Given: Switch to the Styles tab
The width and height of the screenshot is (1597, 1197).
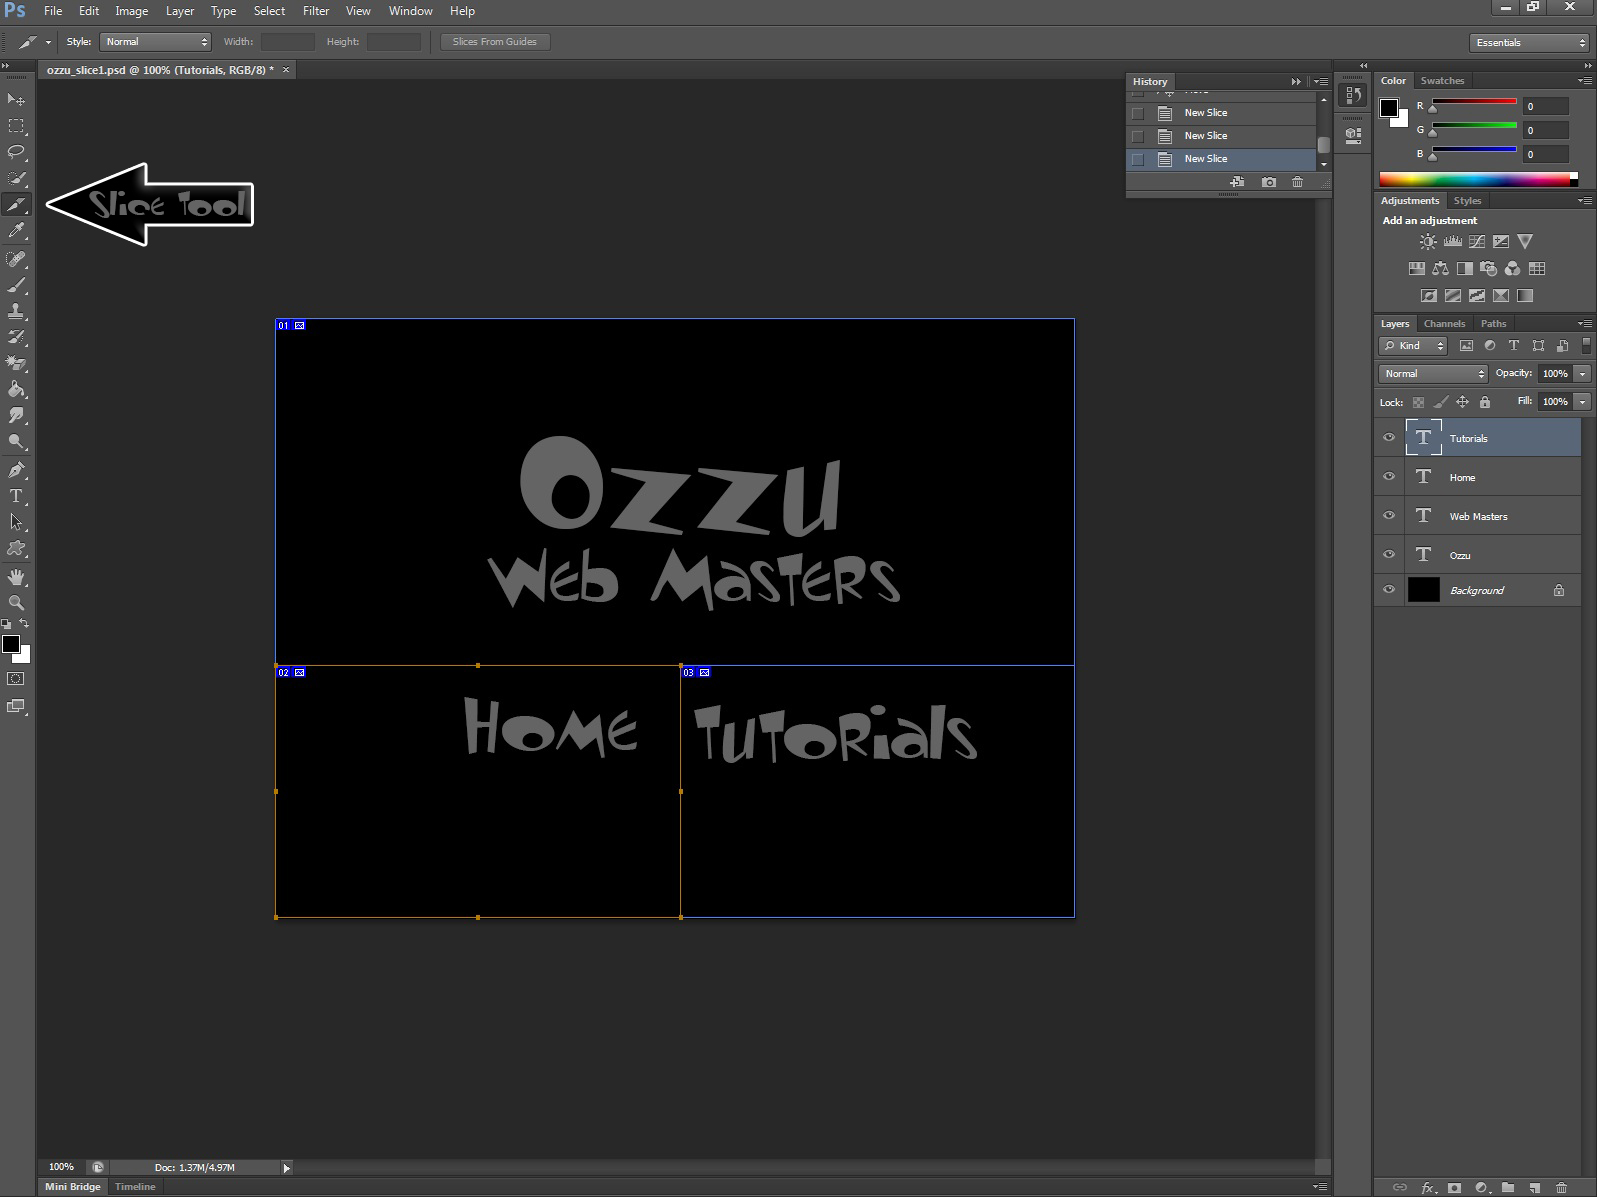Looking at the screenshot, I should (x=1467, y=201).
